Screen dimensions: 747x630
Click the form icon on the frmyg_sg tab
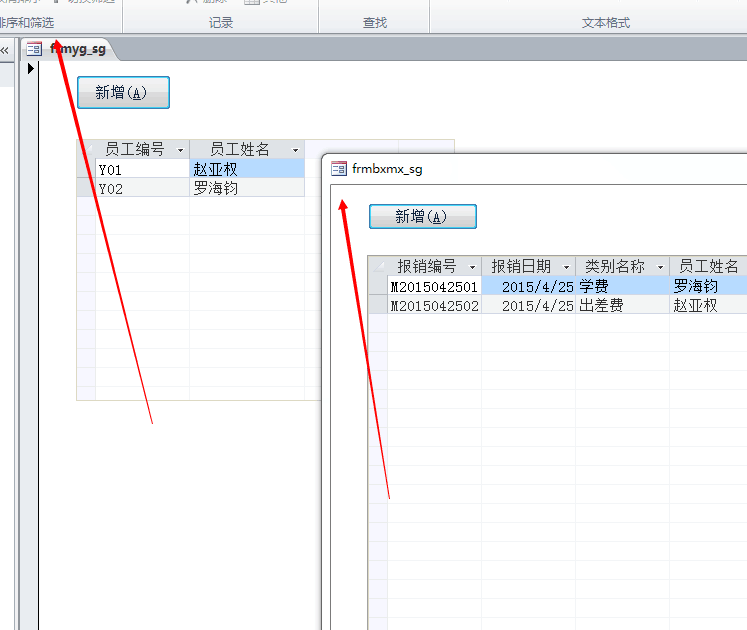34,48
